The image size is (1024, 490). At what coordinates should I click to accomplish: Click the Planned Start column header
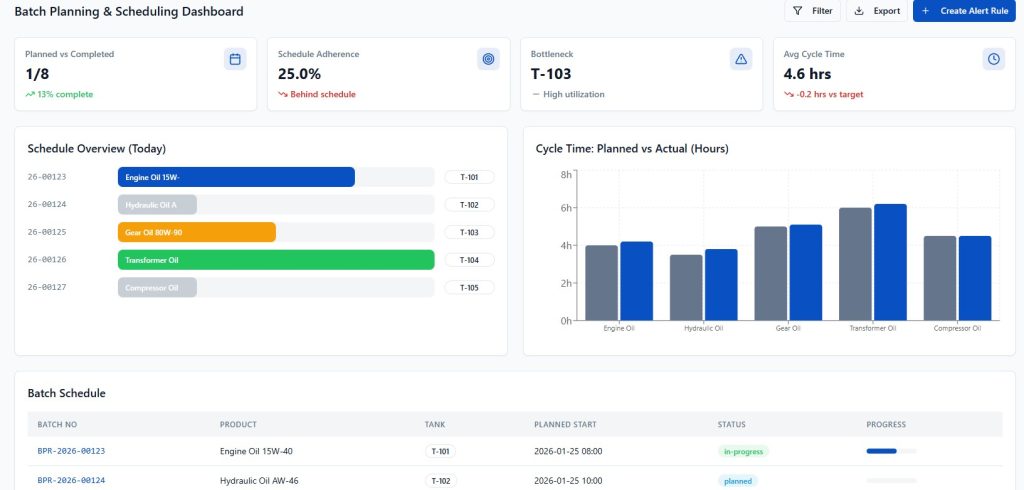tap(567, 424)
